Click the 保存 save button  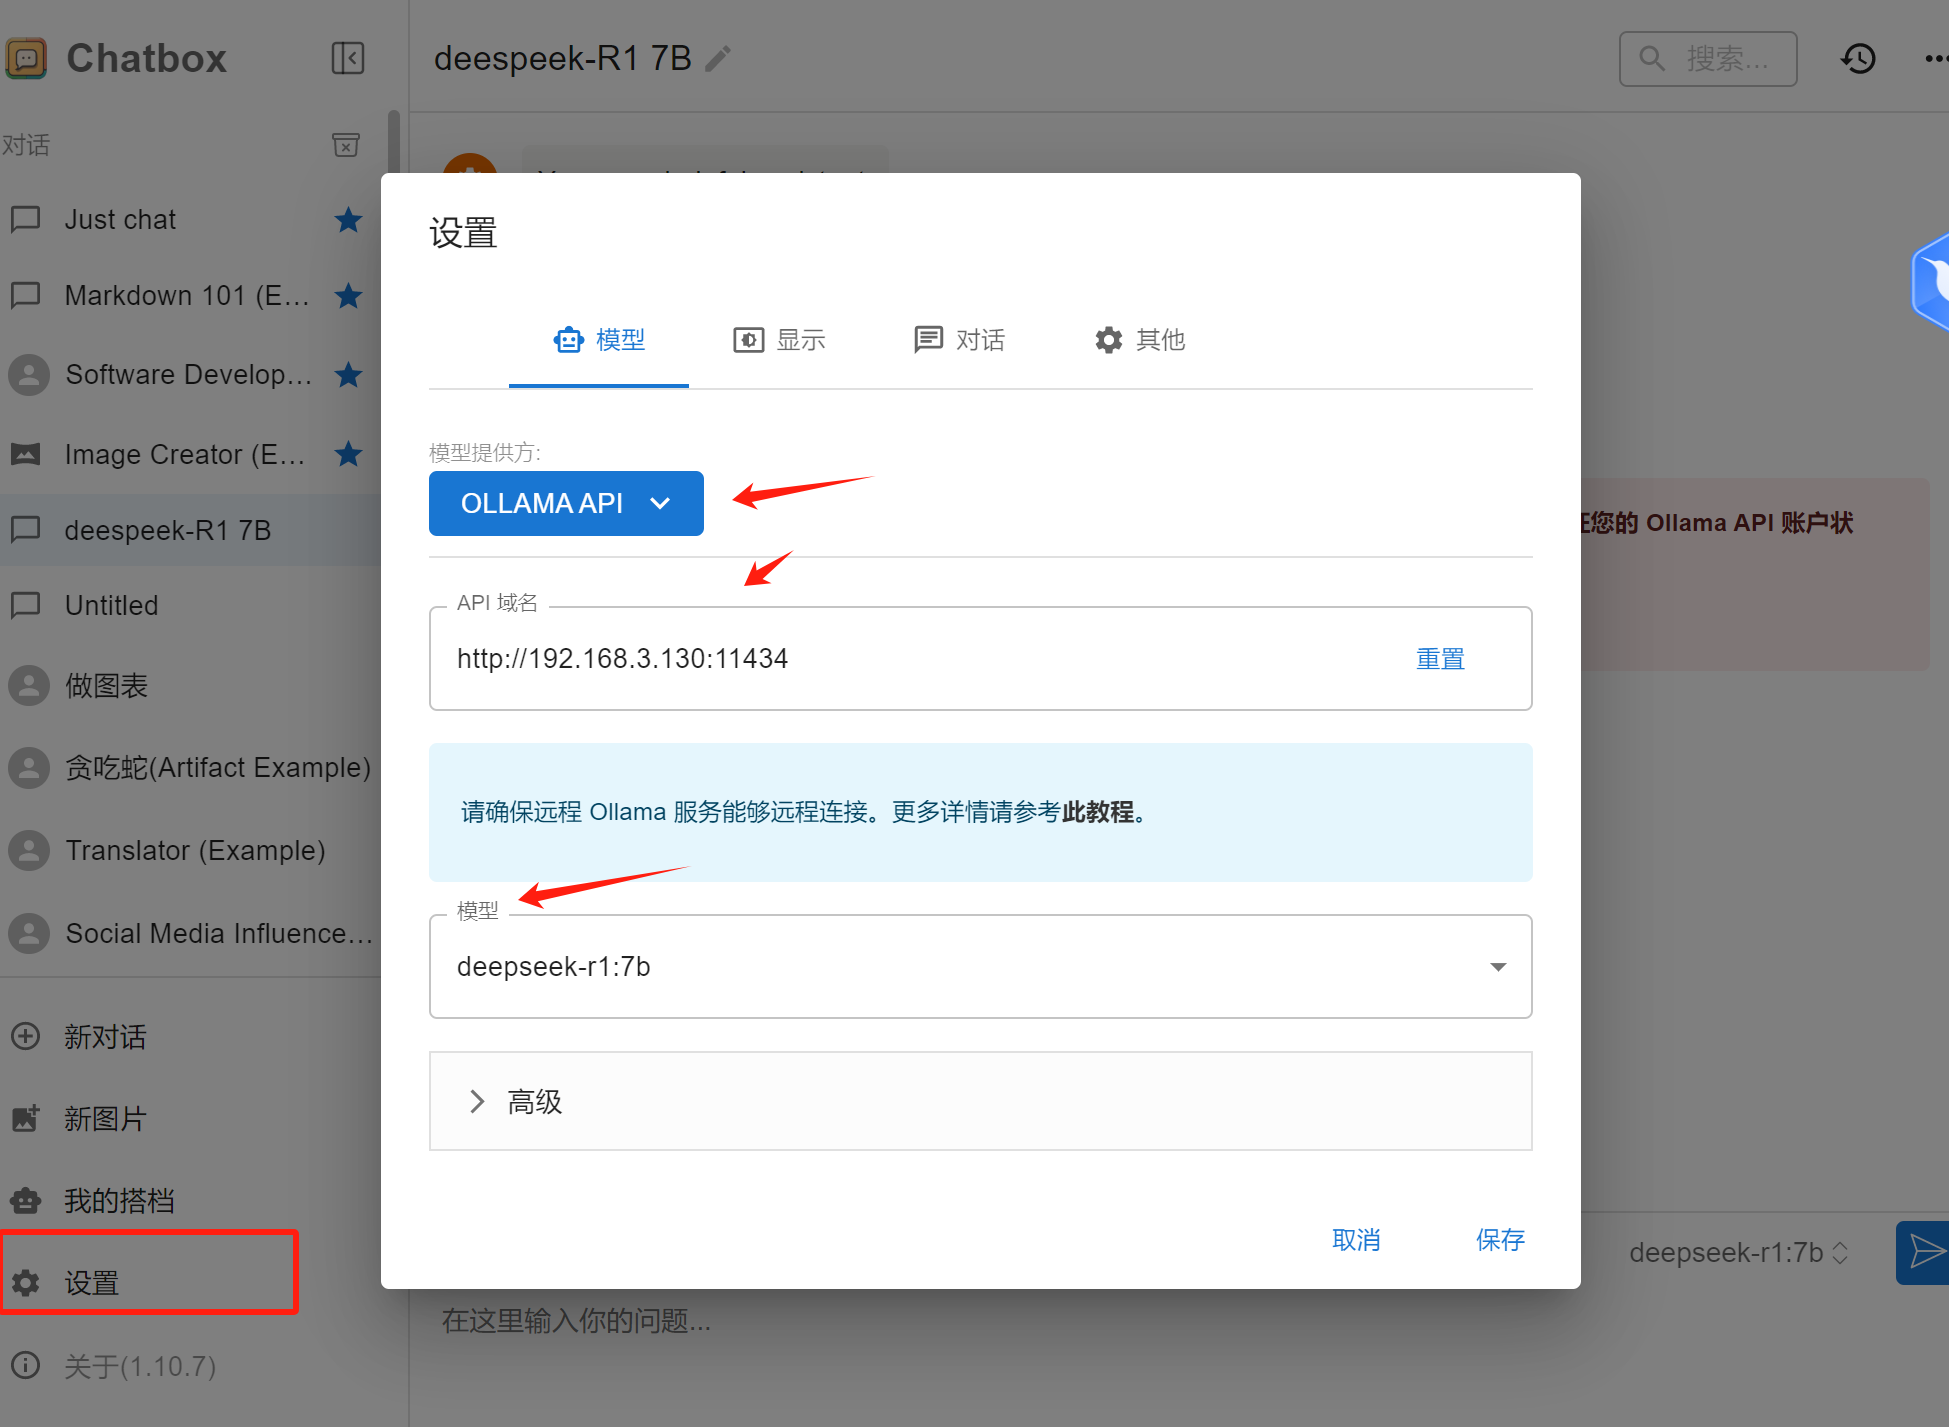pyautogui.click(x=1500, y=1240)
